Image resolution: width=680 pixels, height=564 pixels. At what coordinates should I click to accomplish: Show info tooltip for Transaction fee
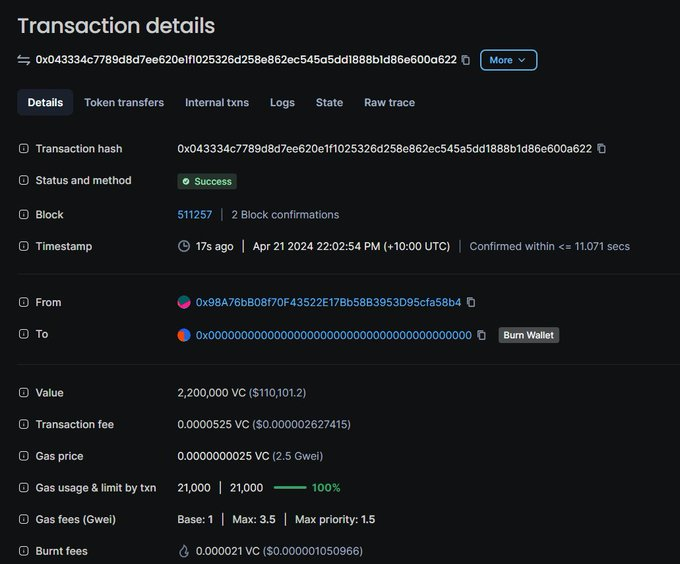pos(24,424)
